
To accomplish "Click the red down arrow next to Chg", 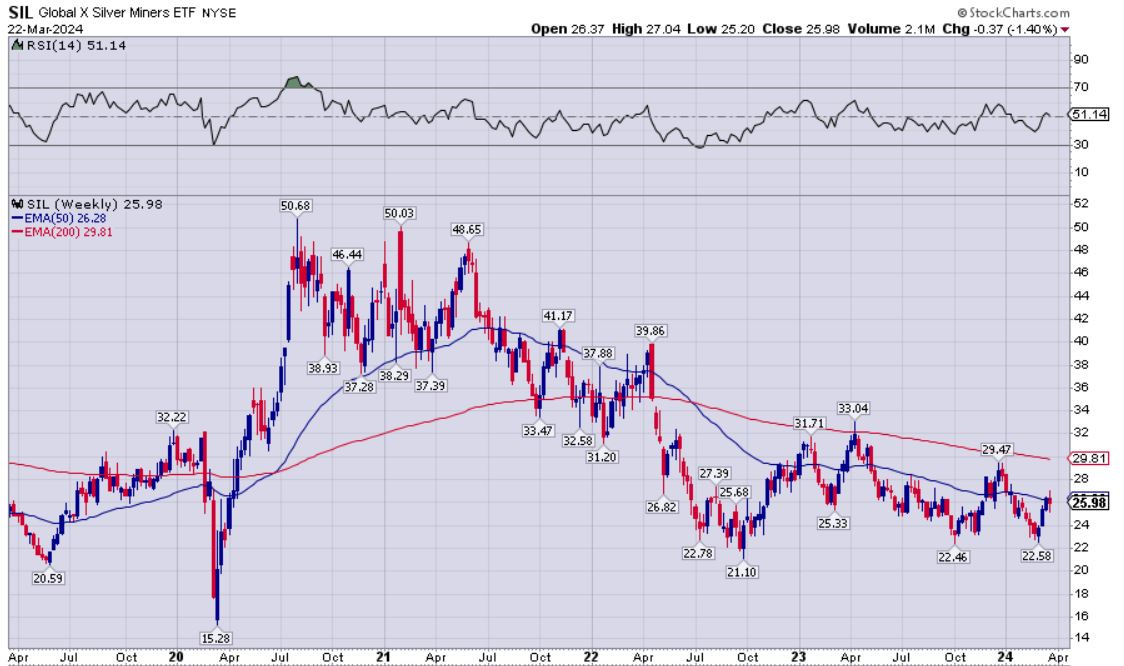I will click(1065, 29).
